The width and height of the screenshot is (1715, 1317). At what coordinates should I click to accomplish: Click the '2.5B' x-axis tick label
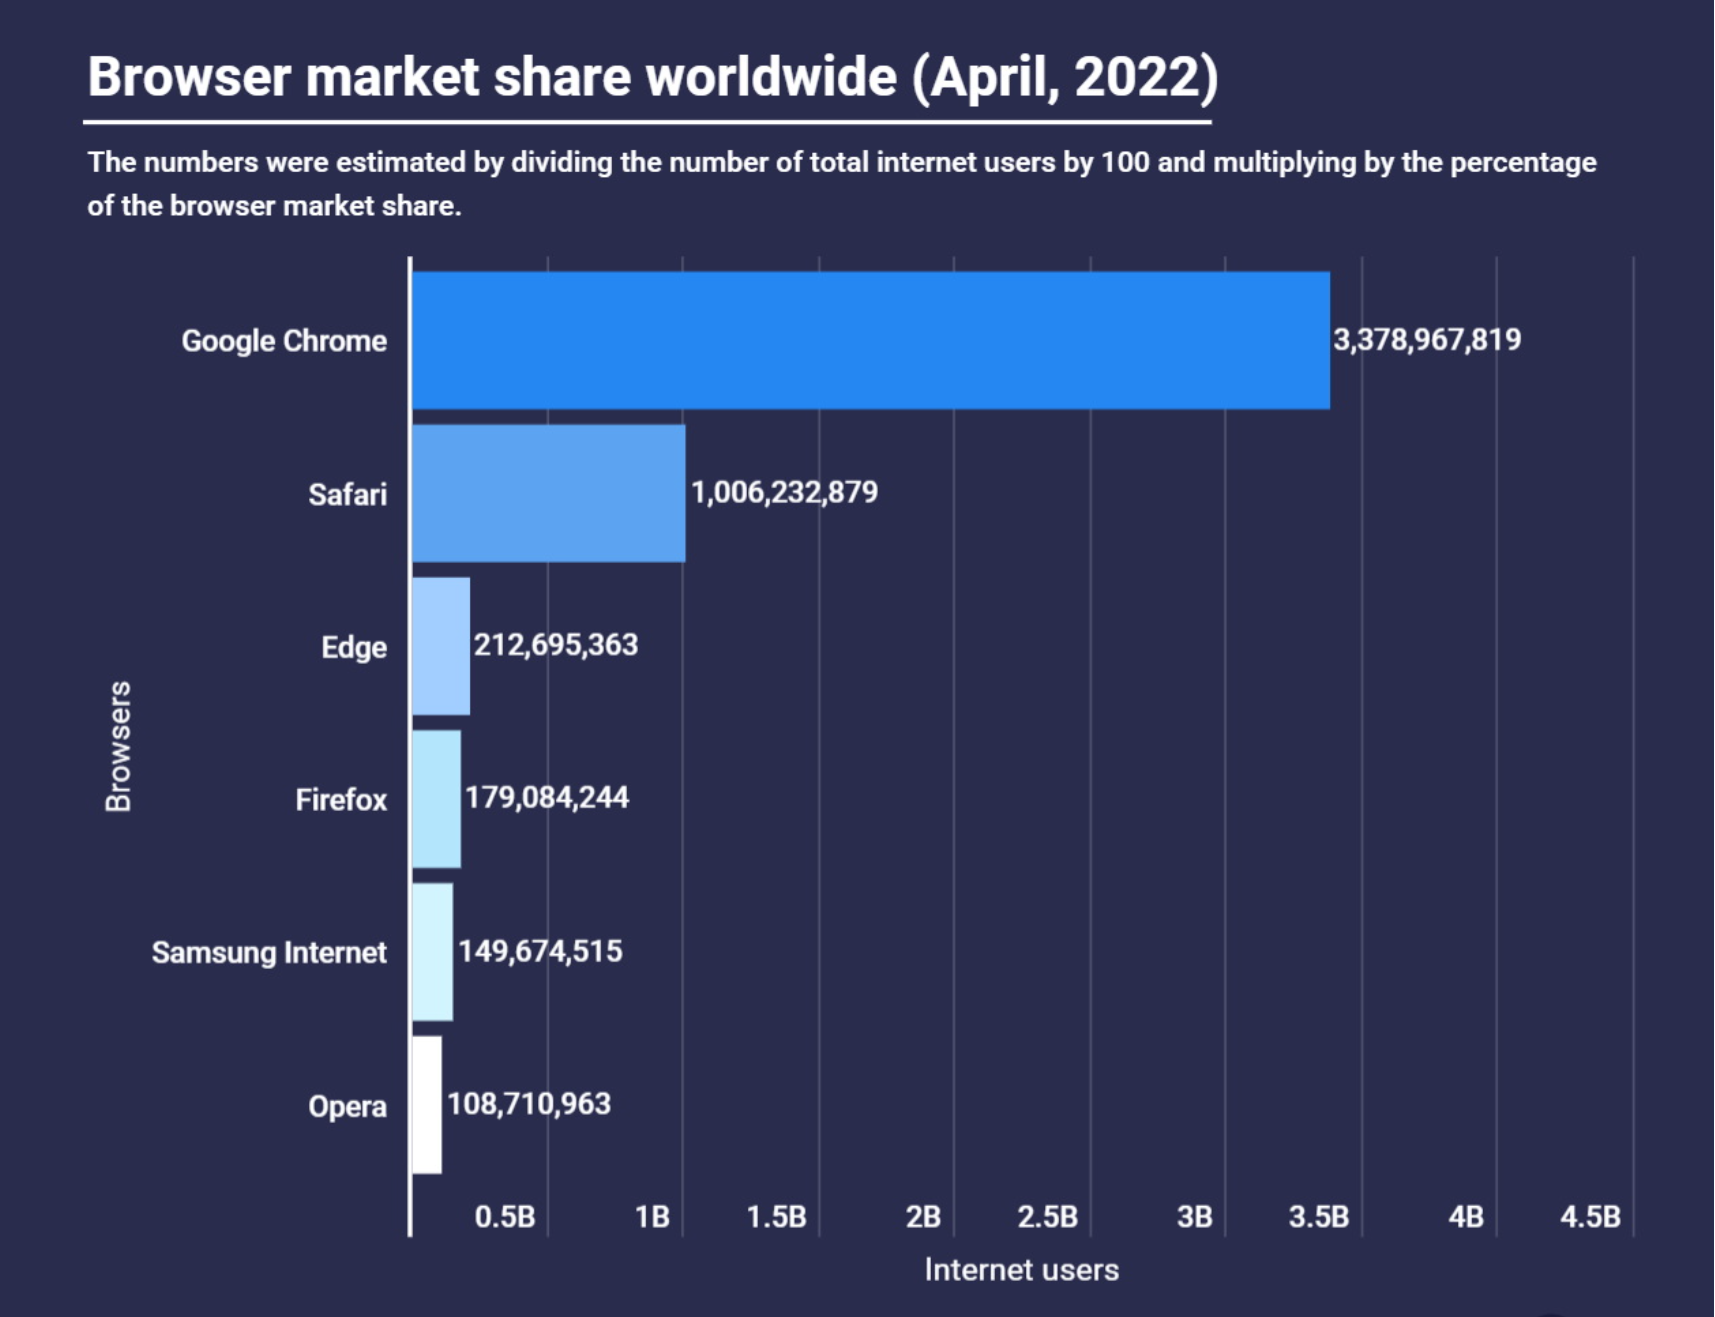[1048, 1217]
